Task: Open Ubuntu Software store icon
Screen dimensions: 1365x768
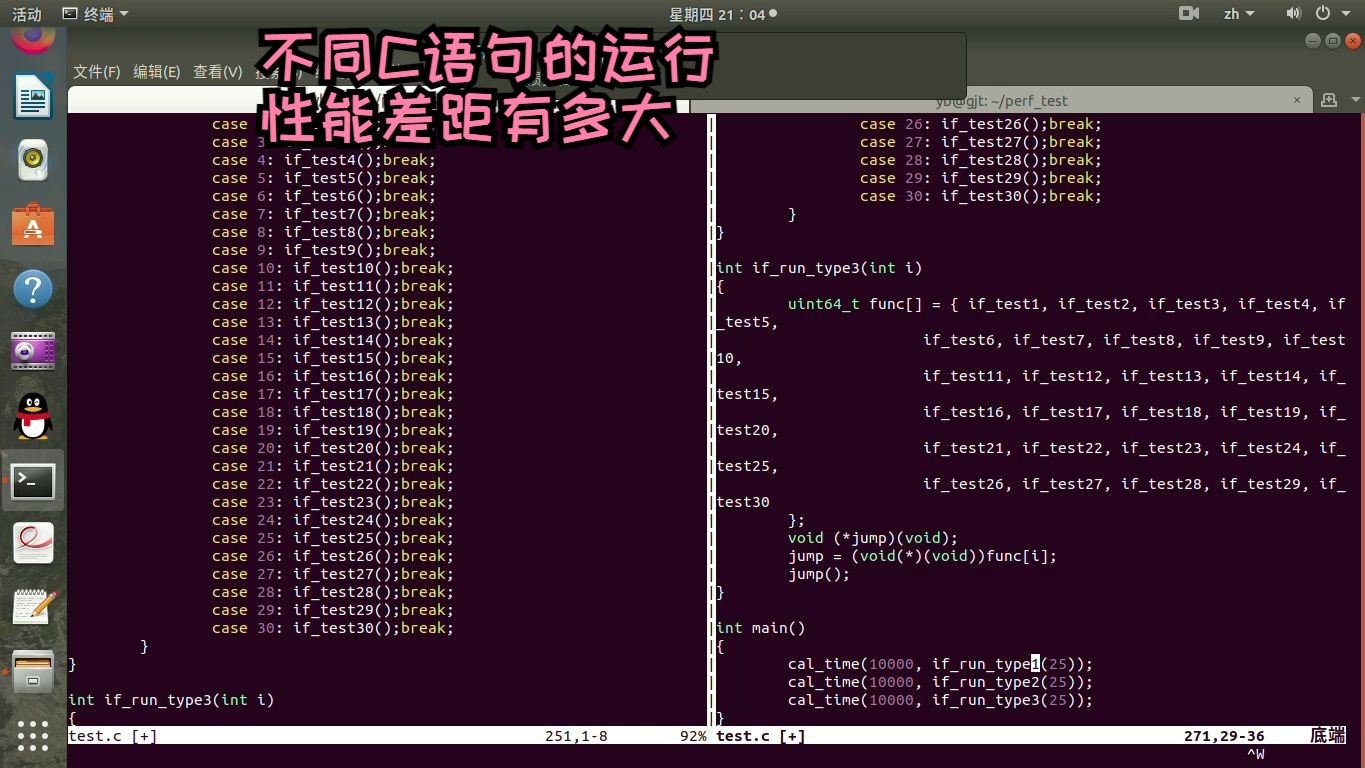Action: [x=33, y=225]
